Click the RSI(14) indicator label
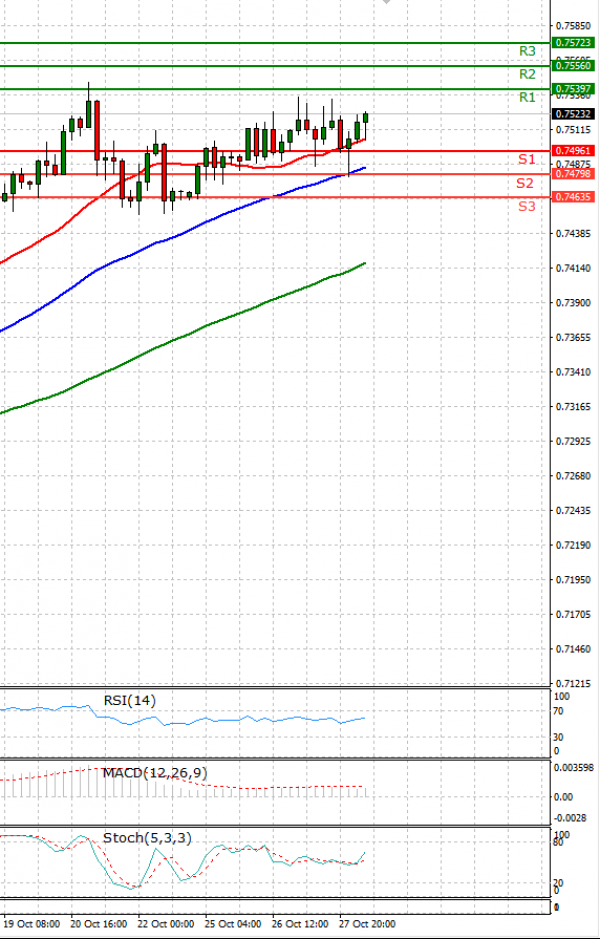 tap(129, 701)
